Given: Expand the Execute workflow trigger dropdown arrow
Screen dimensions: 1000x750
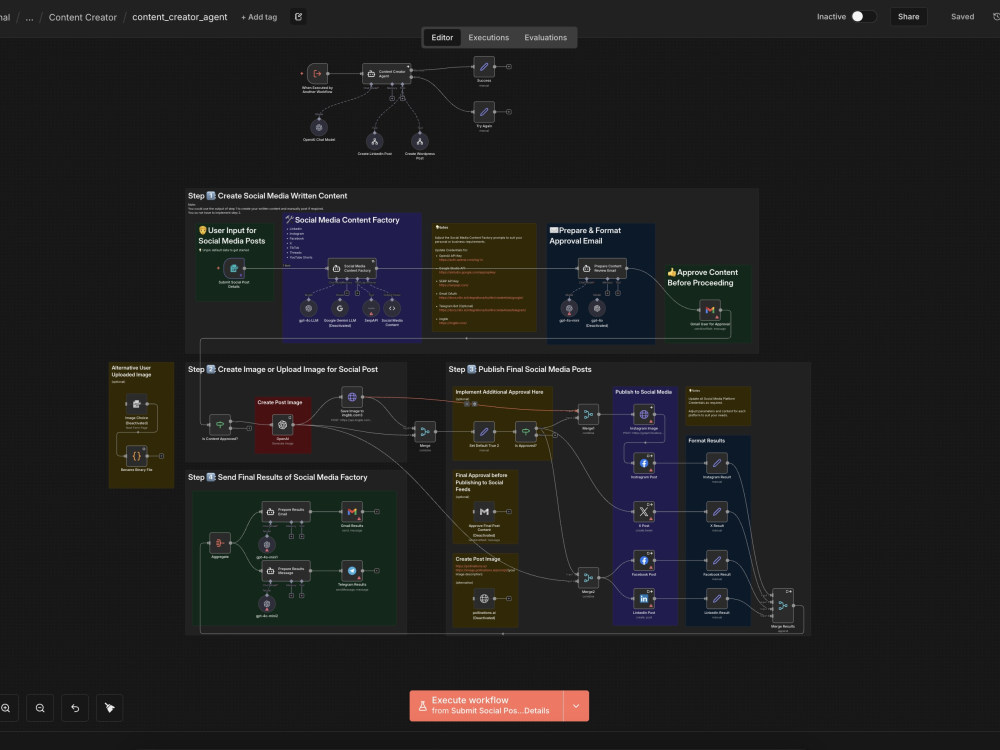Looking at the screenshot, I should point(576,706).
